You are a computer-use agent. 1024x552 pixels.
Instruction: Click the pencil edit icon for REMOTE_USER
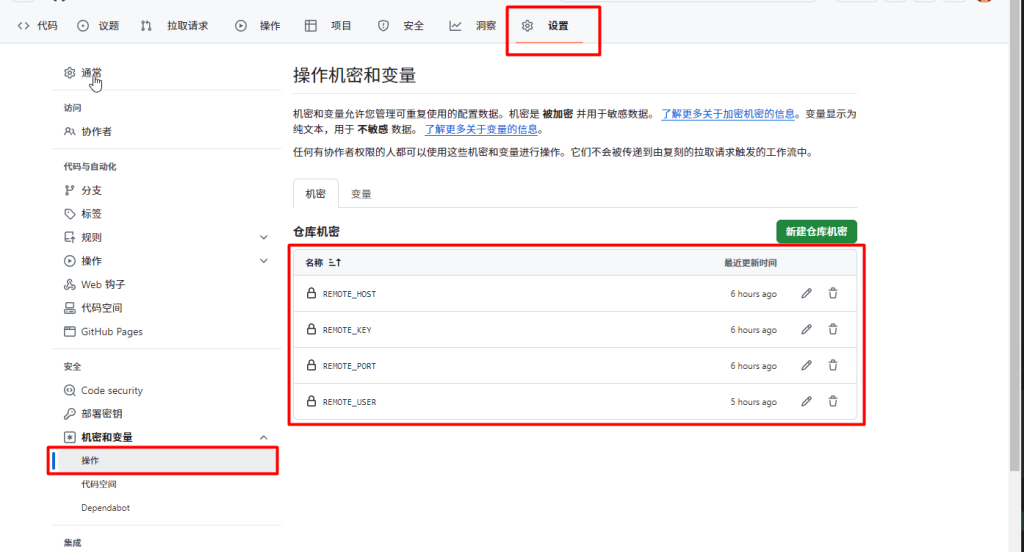[807, 402]
